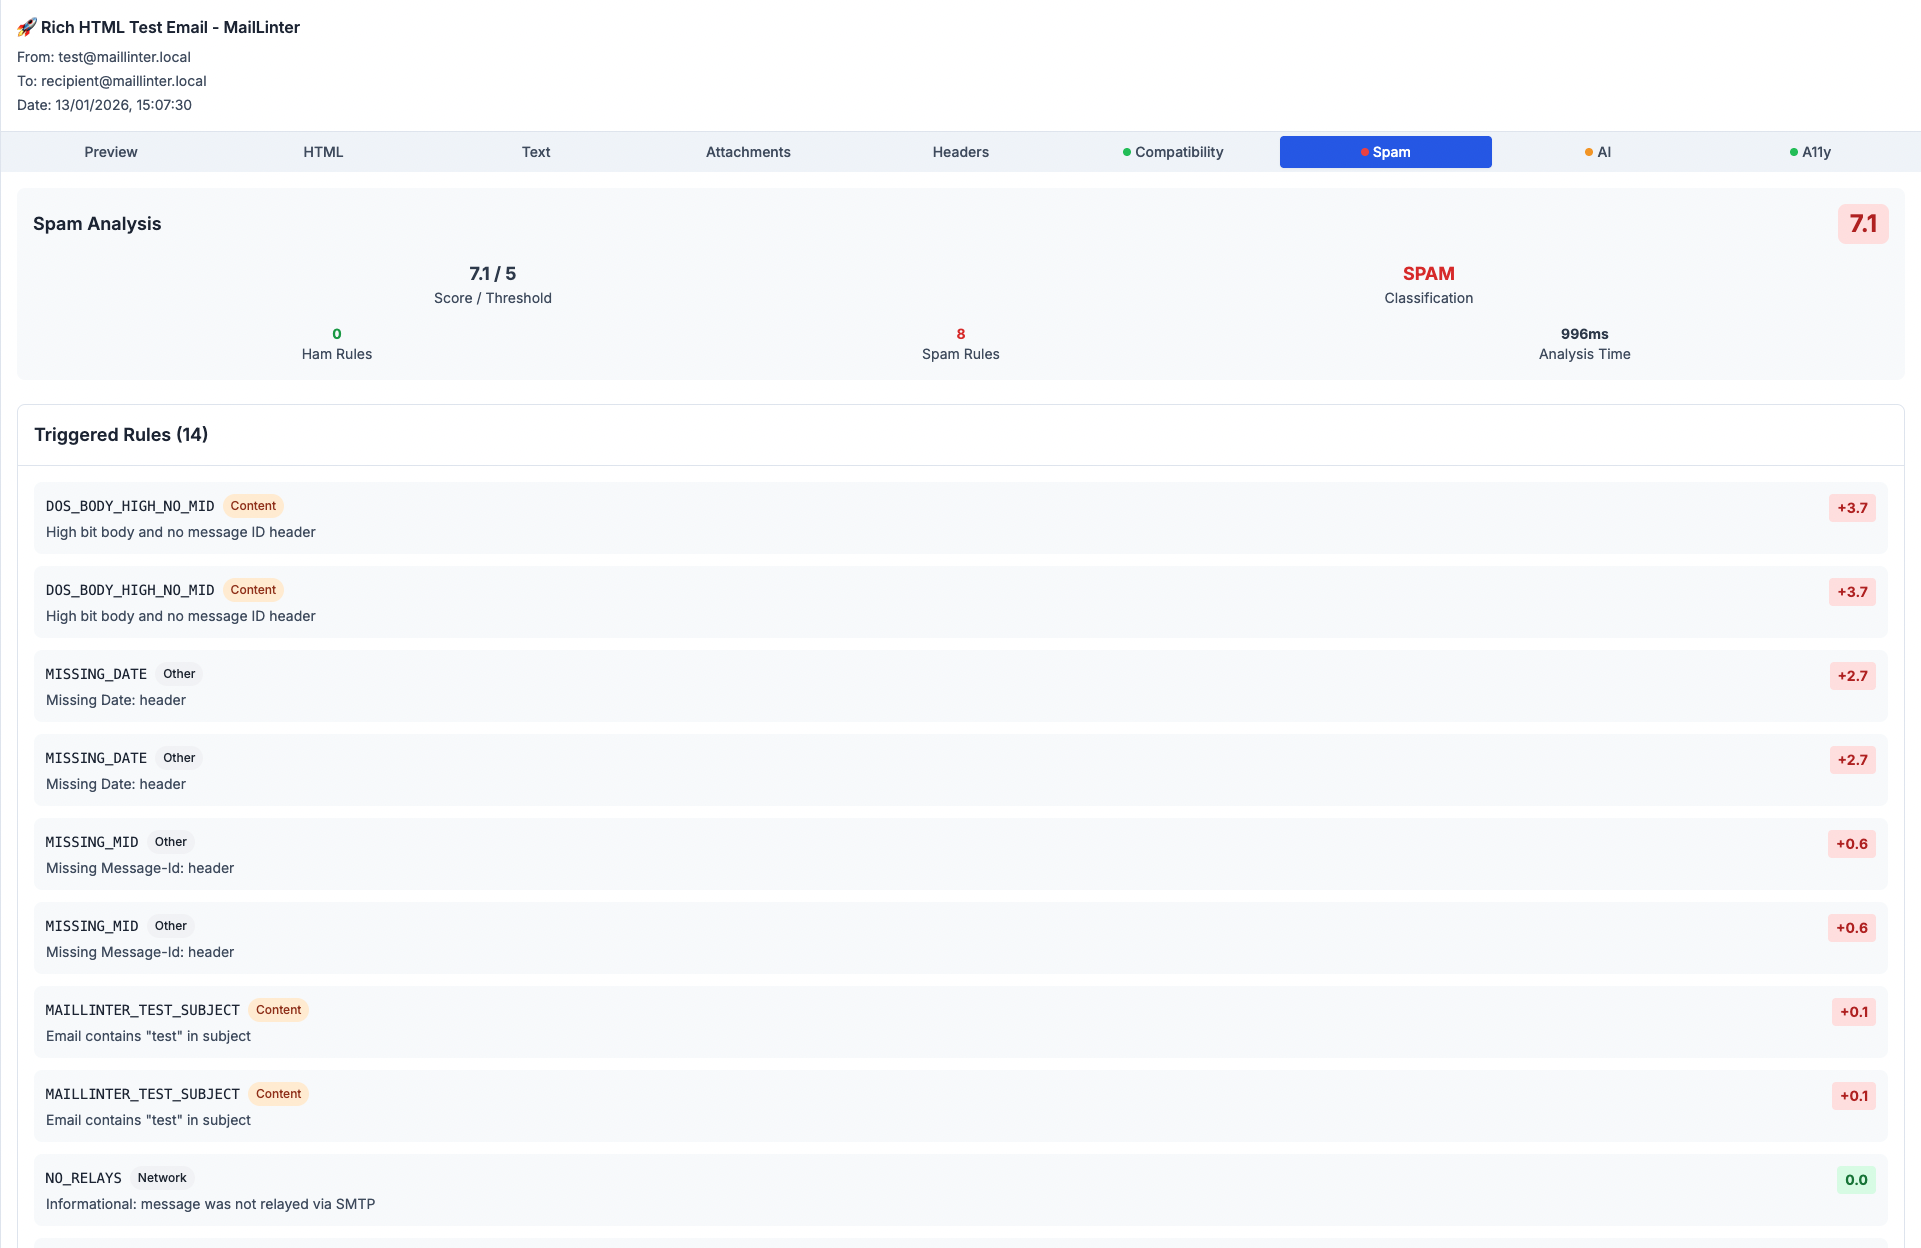This screenshot has height=1248, width=1921.
Task: Click the rocket icon beside the email subject
Action: (x=26, y=27)
